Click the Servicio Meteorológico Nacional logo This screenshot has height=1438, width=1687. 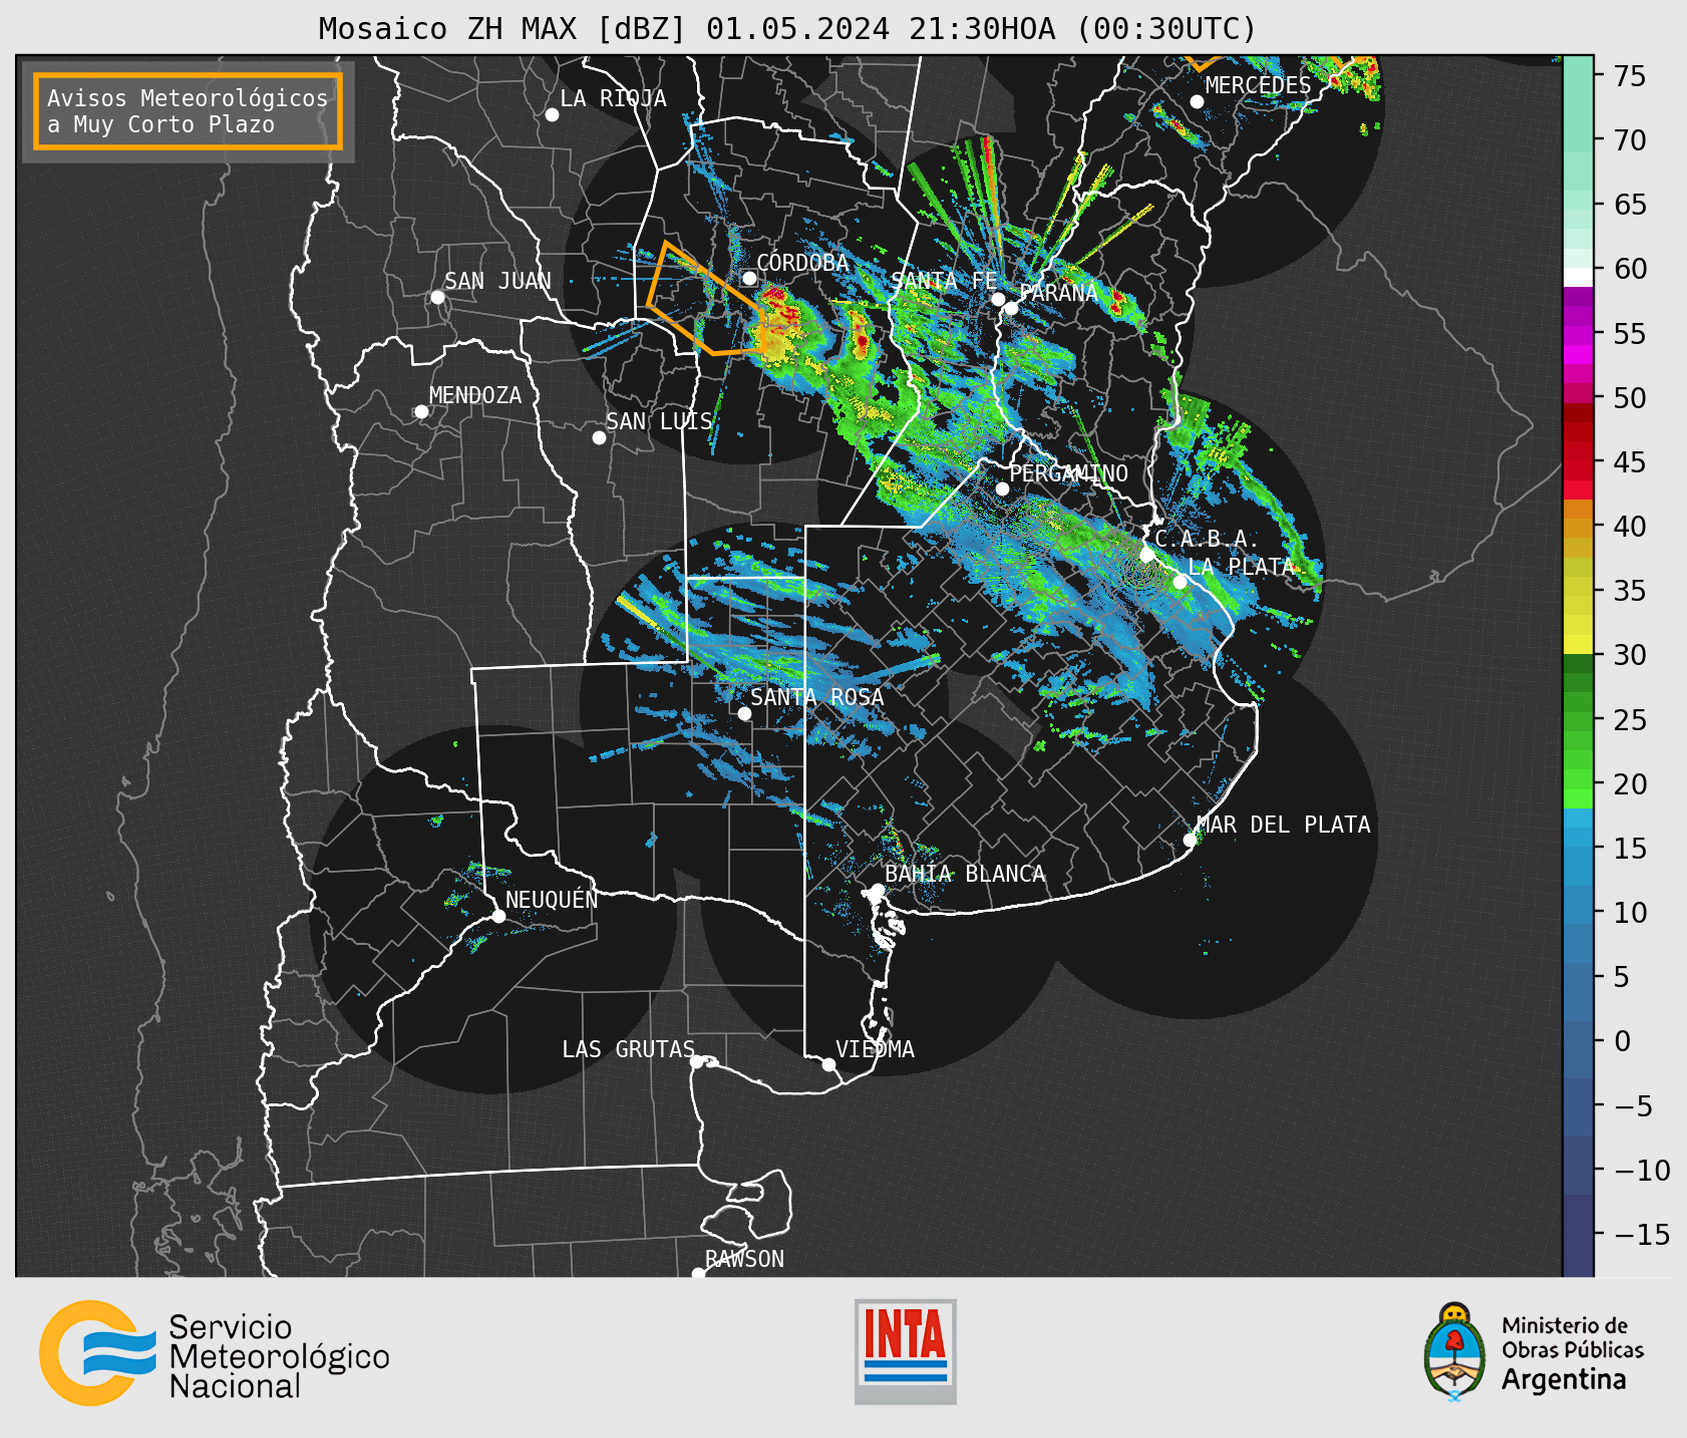(x=215, y=1354)
